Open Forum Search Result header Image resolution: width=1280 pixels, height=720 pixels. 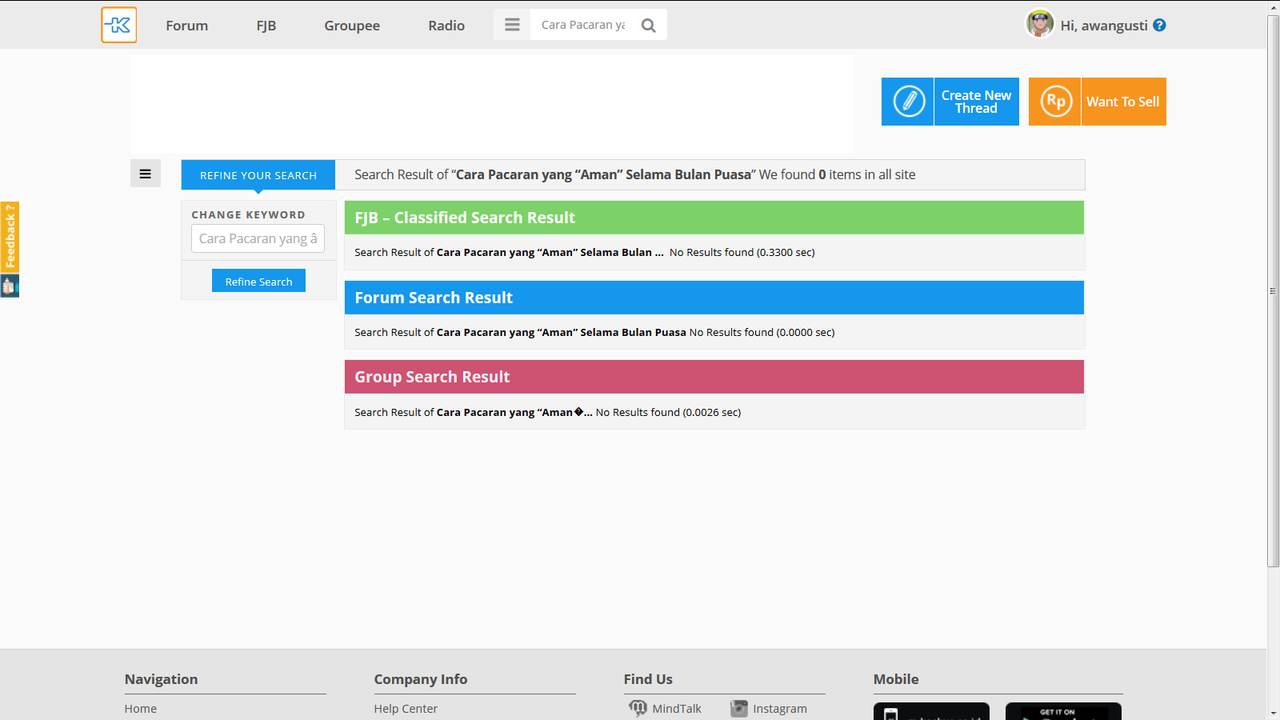pos(714,297)
